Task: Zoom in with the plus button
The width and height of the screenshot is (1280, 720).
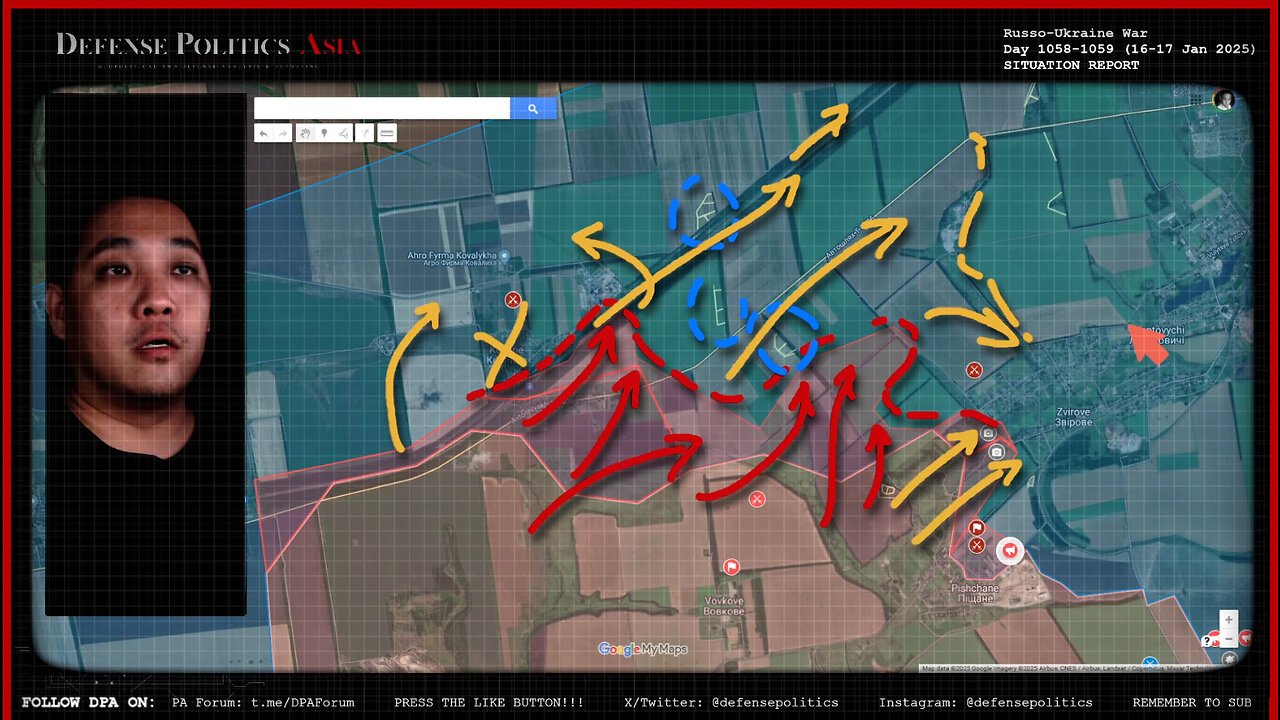Action: (x=1229, y=619)
